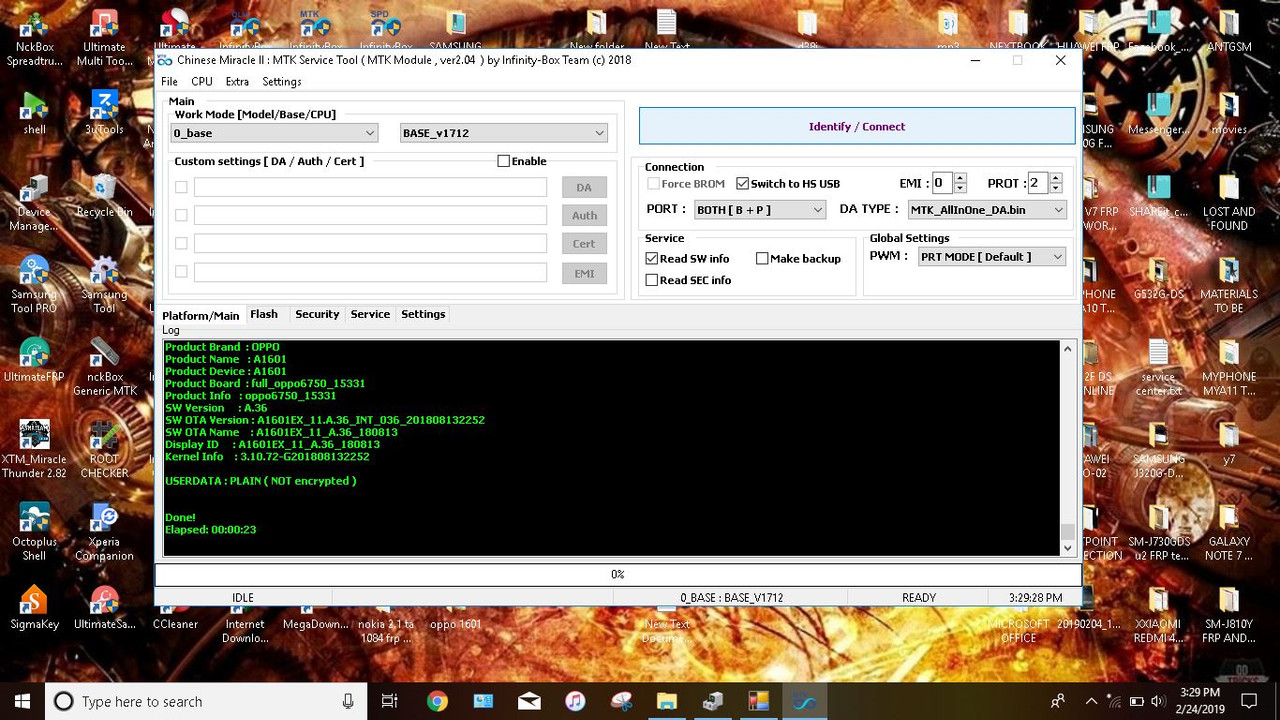Viewport: 1280px width, 720px height.
Task: Open the MATERIALS TO BE folder
Action: (1229, 285)
